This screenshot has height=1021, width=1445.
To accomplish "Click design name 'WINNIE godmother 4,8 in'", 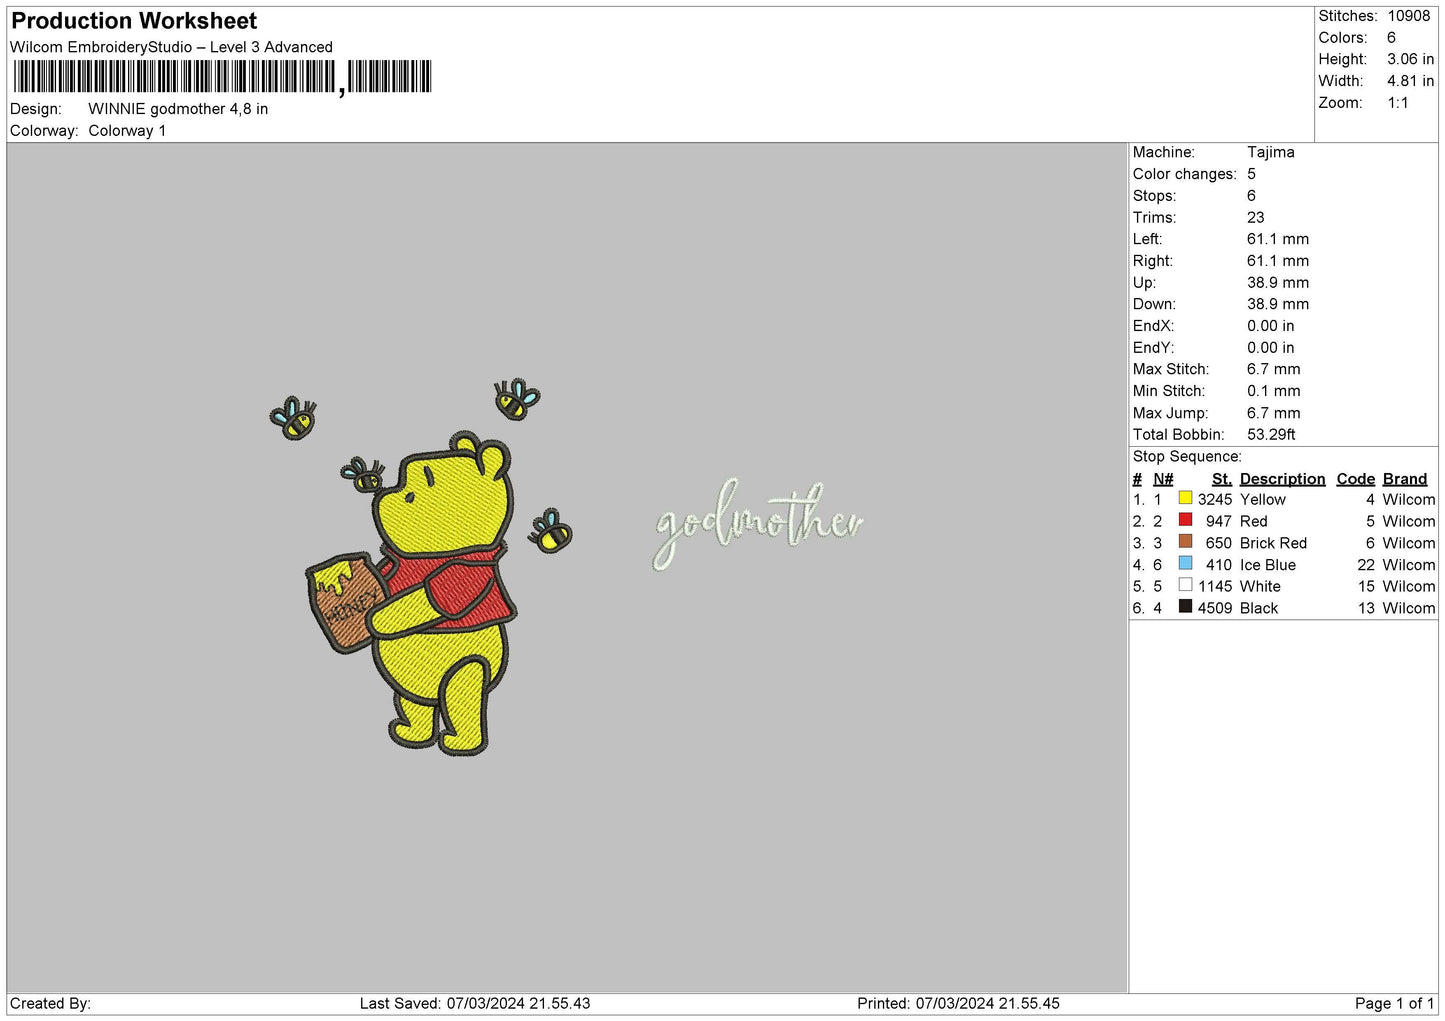I will pos(178,109).
